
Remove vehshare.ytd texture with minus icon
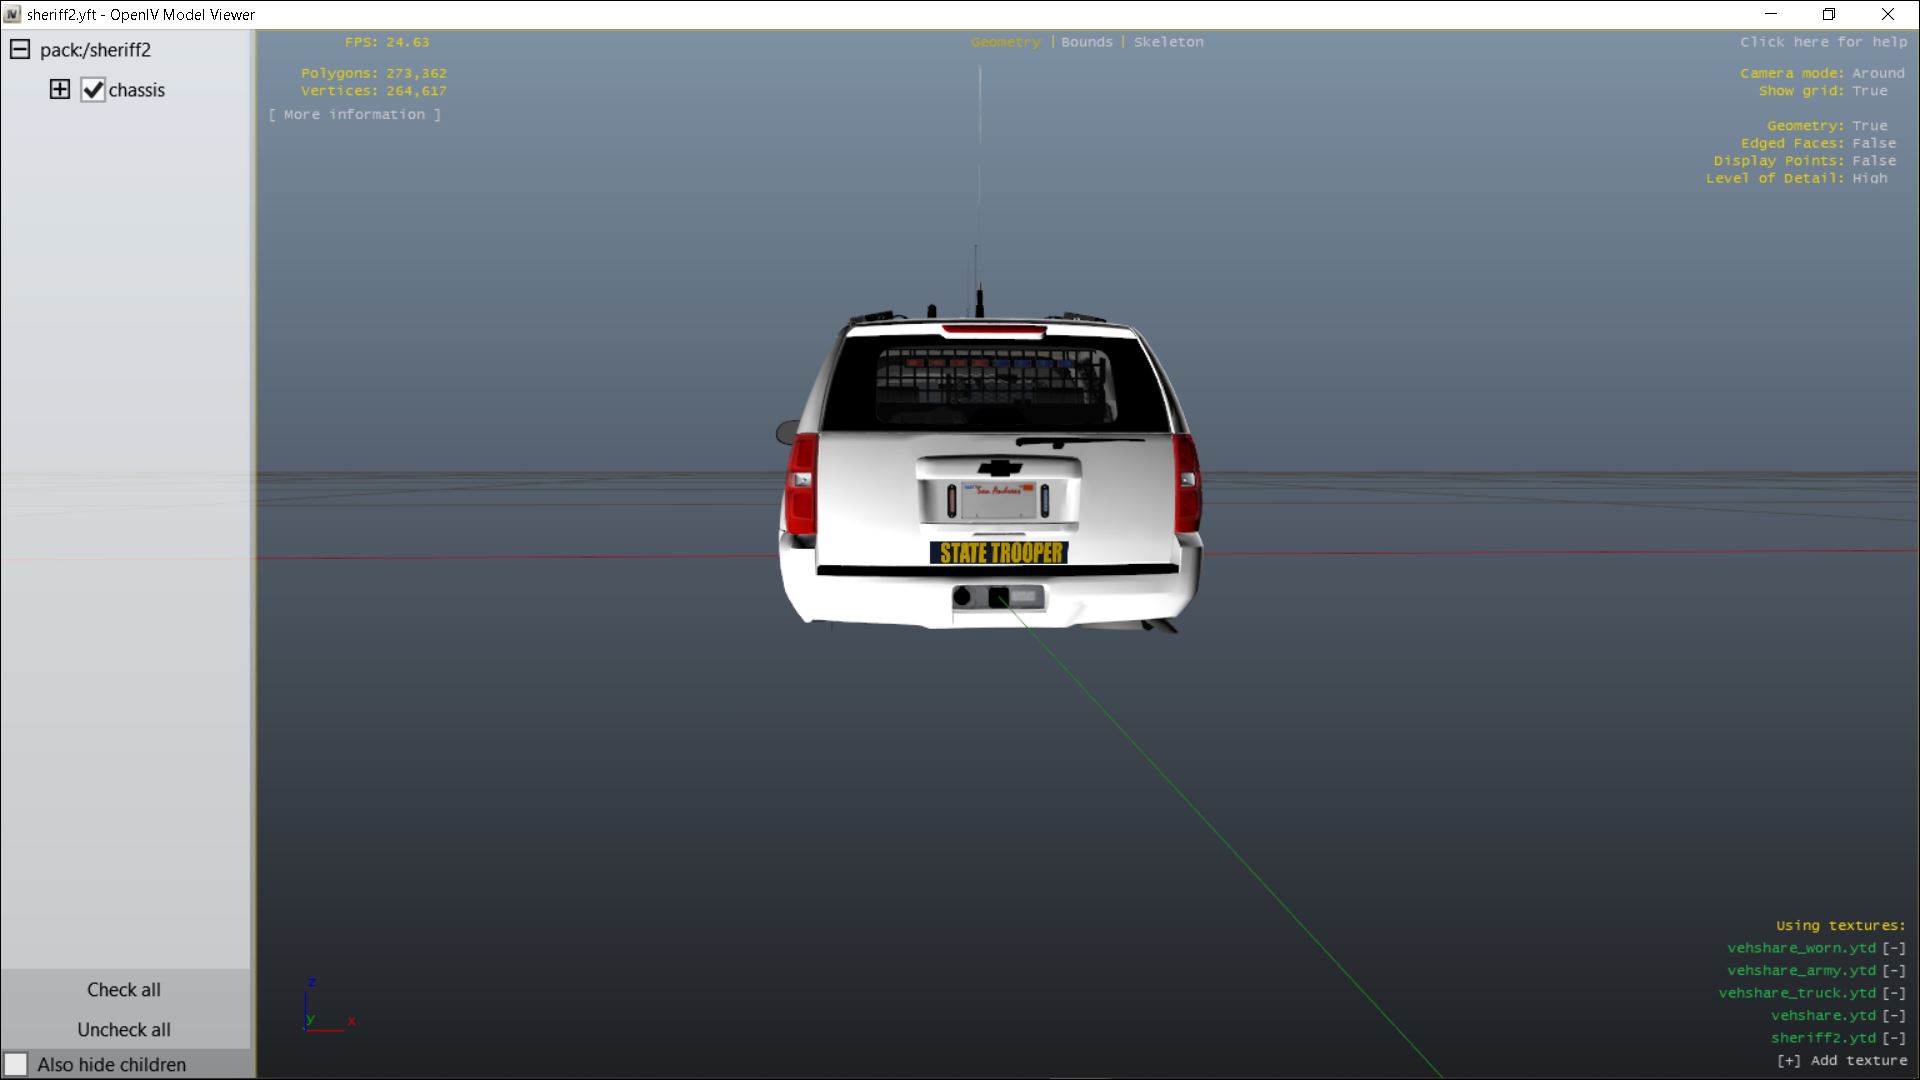click(1894, 1016)
